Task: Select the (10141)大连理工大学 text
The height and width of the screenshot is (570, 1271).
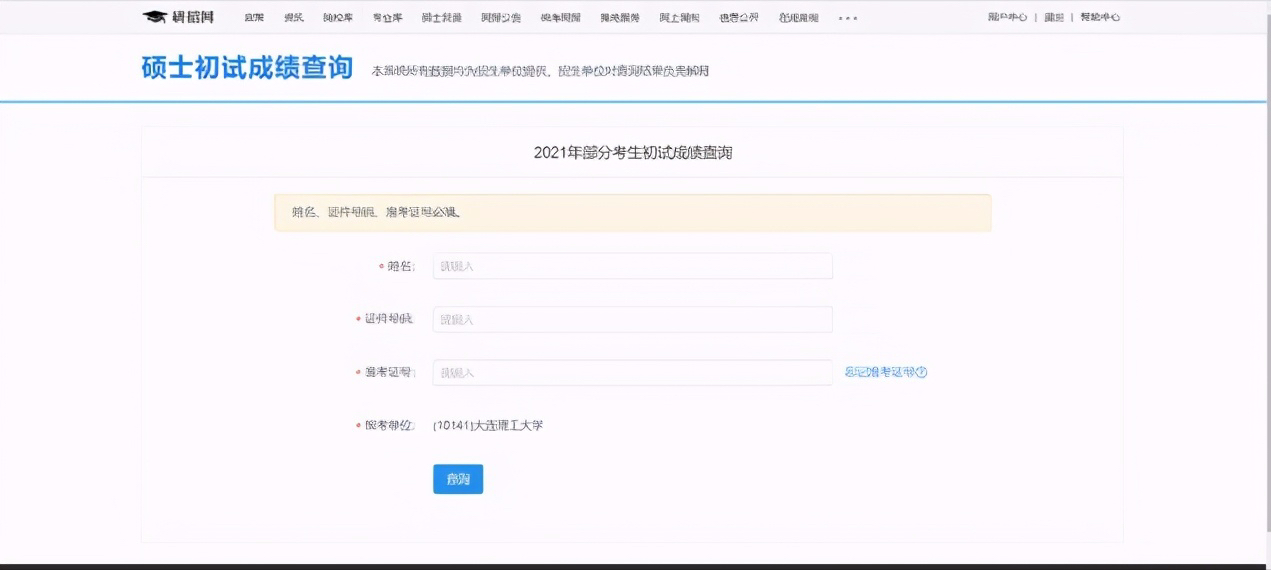Action: pos(488,426)
